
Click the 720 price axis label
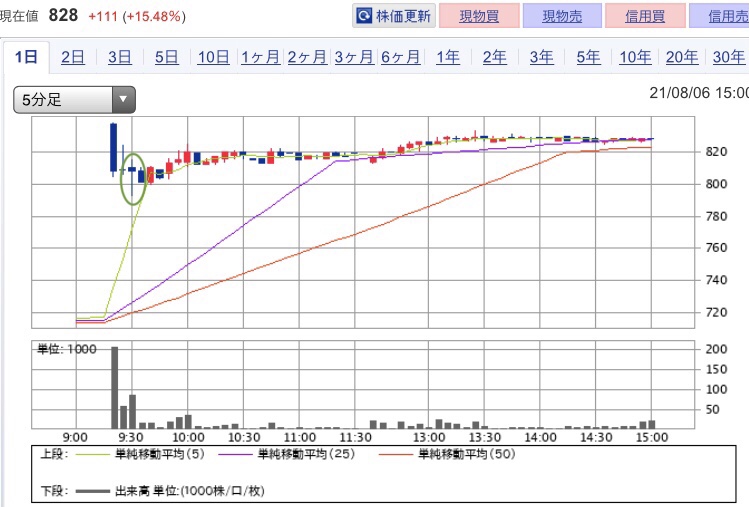pyautogui.click(x=716, y=313)
